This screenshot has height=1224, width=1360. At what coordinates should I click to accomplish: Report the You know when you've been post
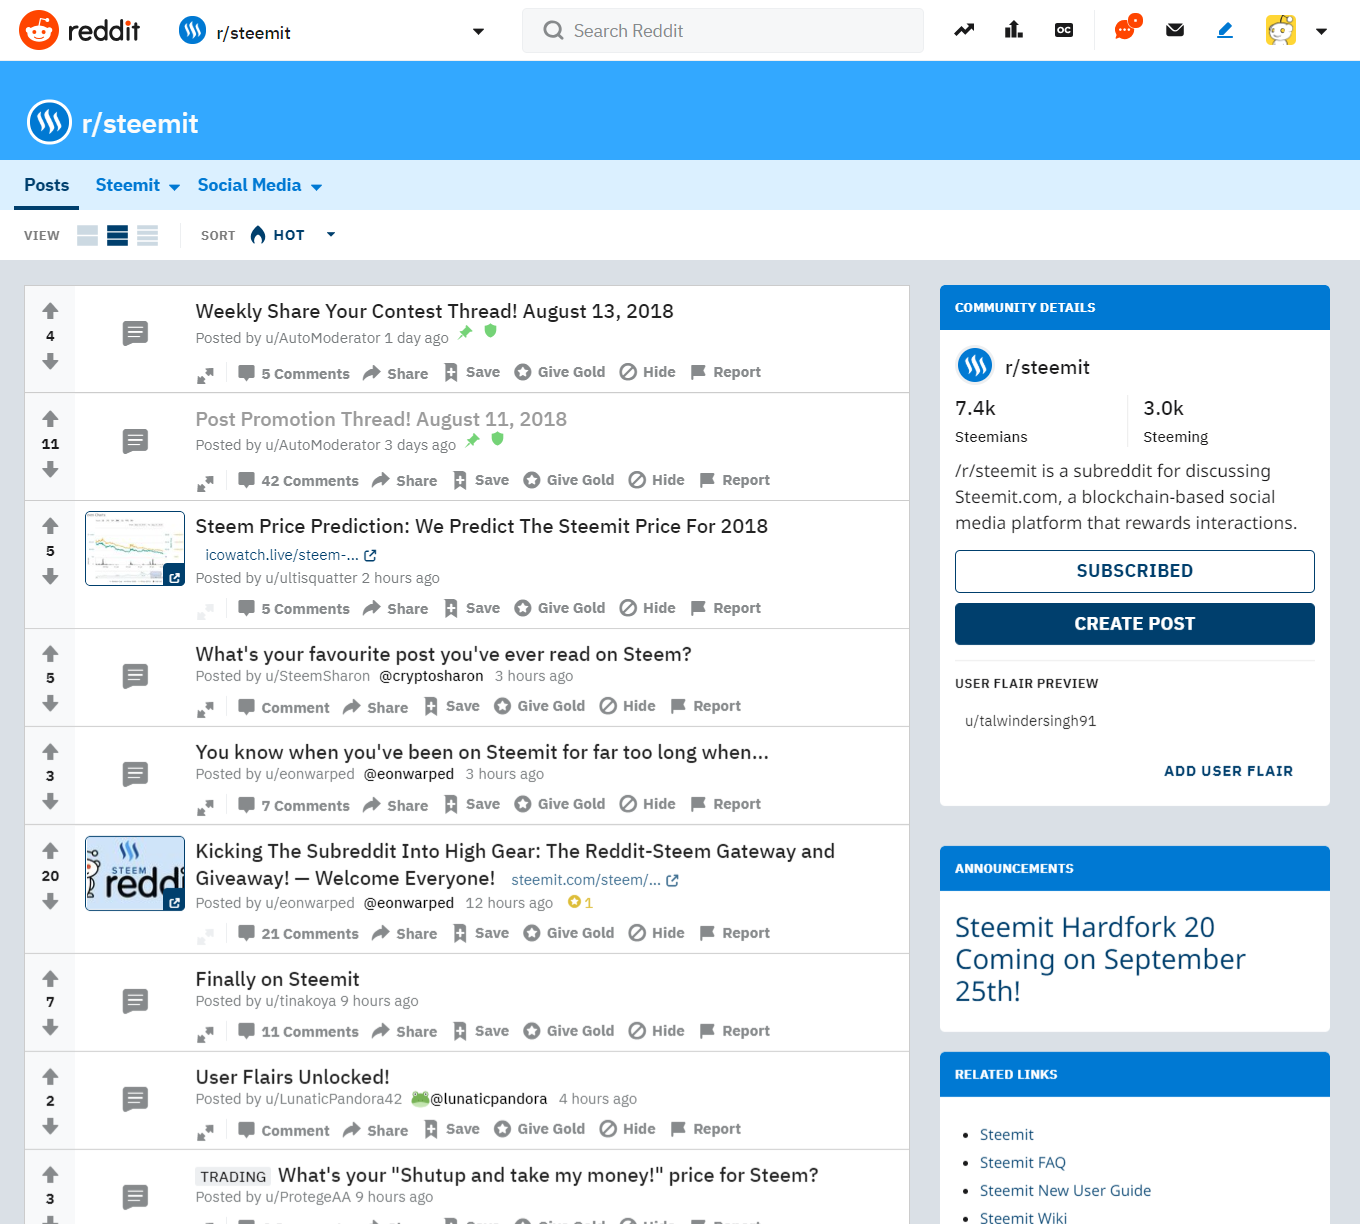click(x=725, y=804)
